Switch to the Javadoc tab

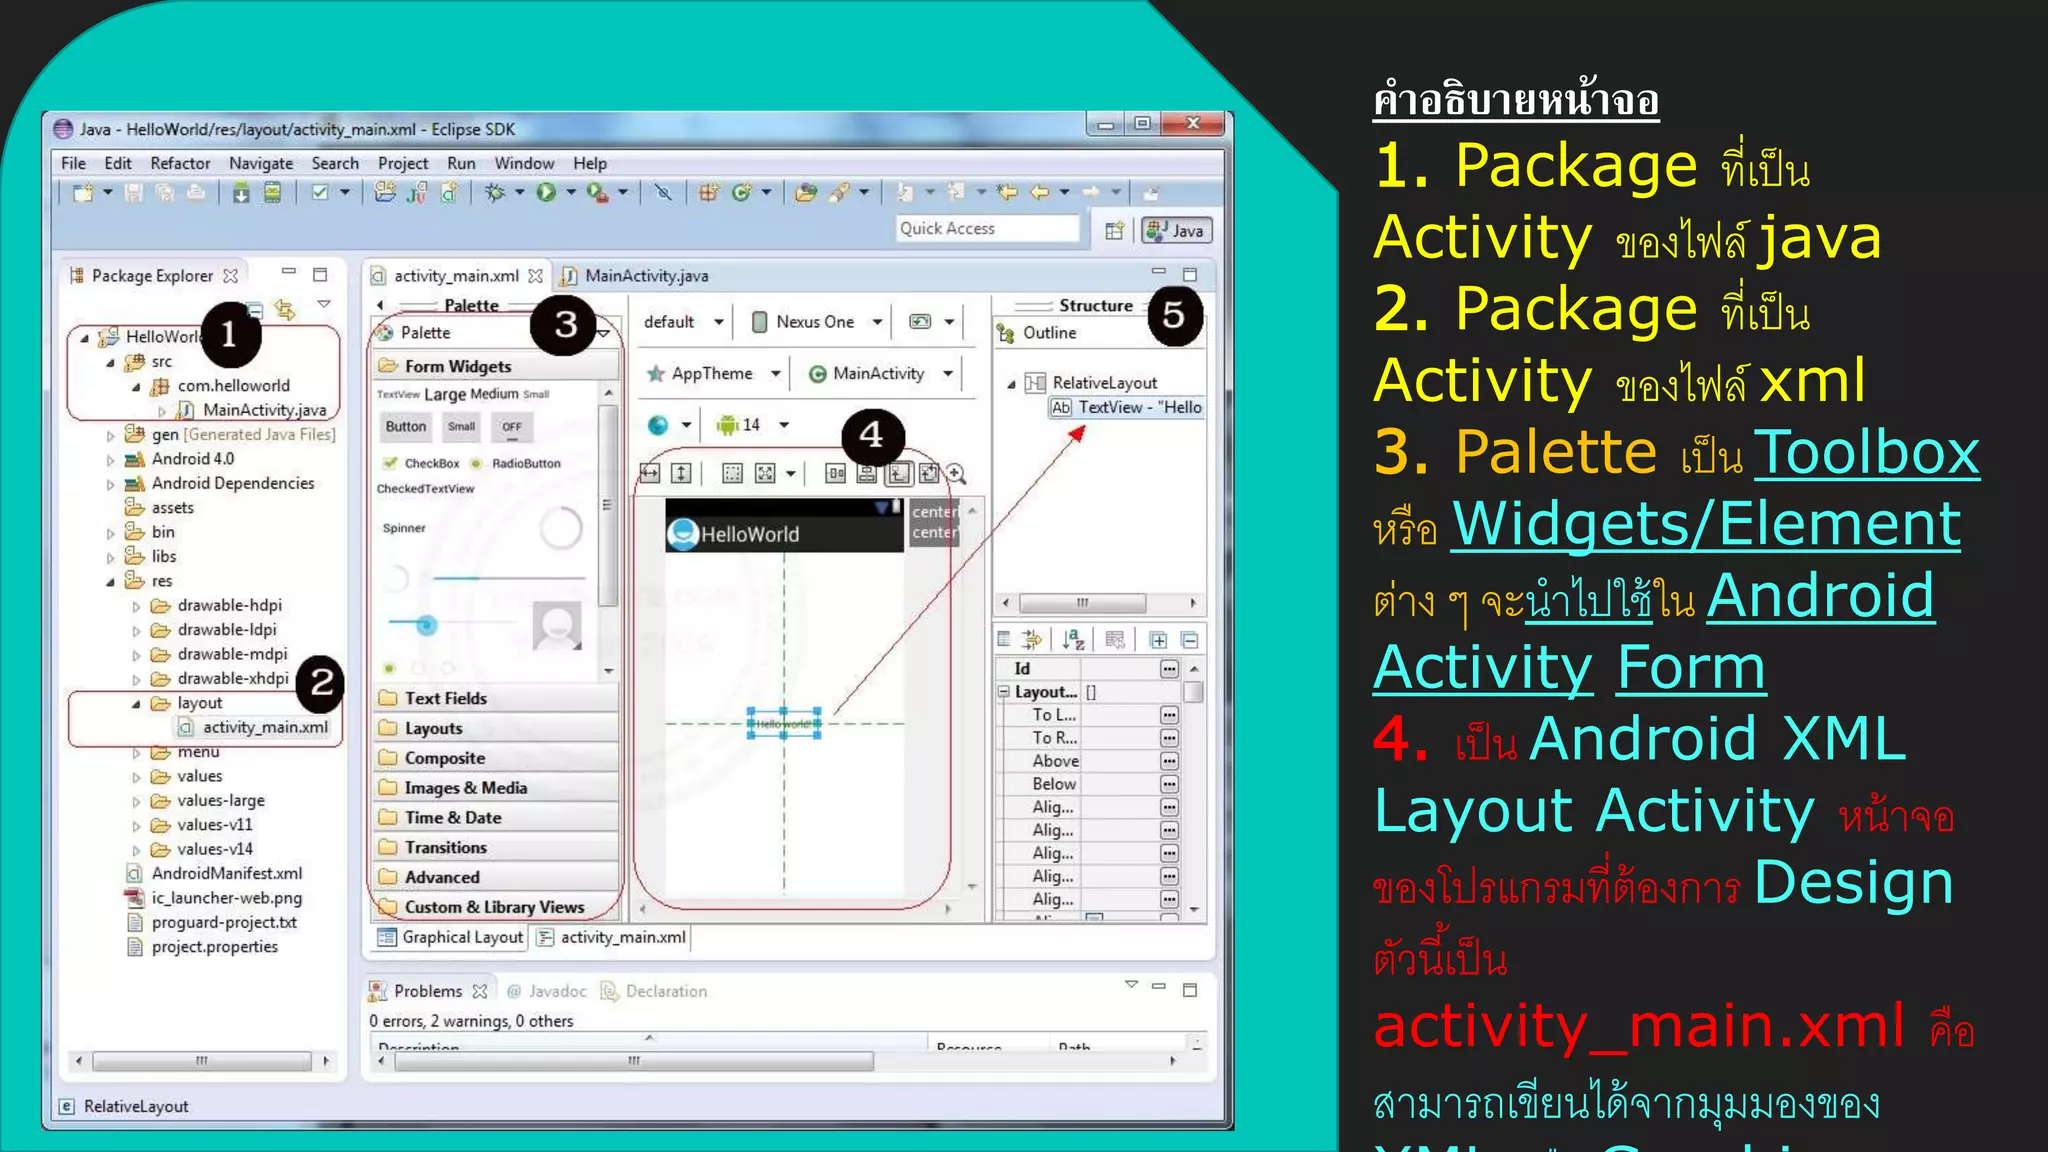tap(547, 991)
